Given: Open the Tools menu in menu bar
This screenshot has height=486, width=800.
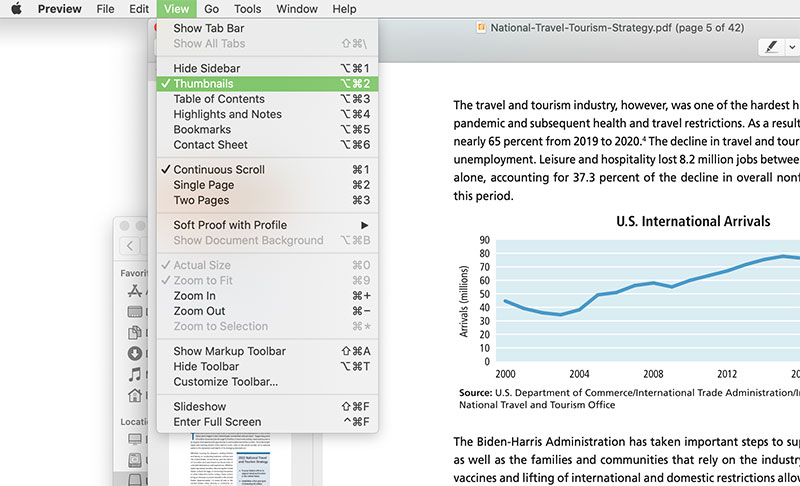Looking at the screenshot, I should [x=247, y=9].
